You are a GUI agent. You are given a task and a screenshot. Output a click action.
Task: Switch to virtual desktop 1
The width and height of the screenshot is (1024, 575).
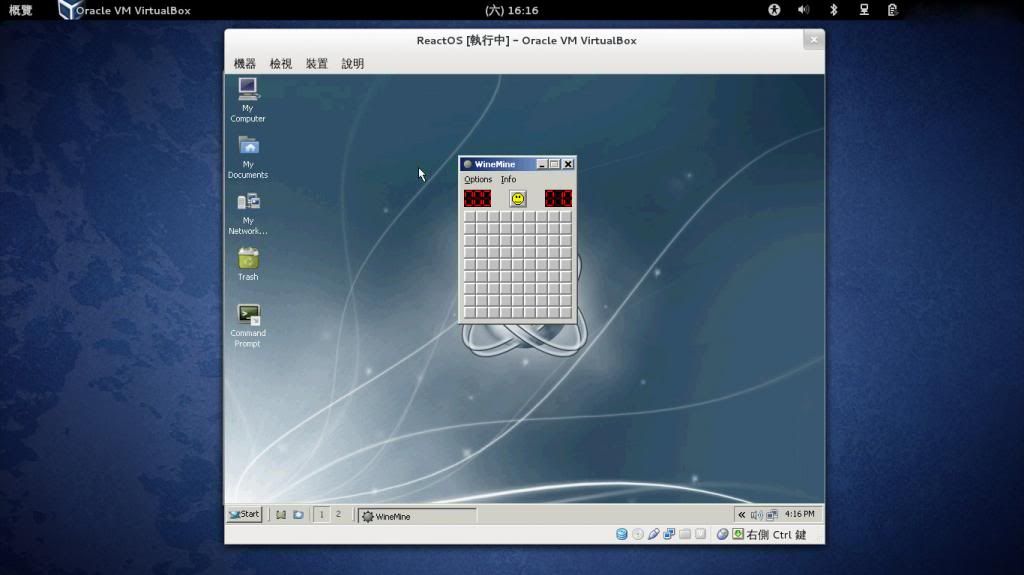(321, 515)
